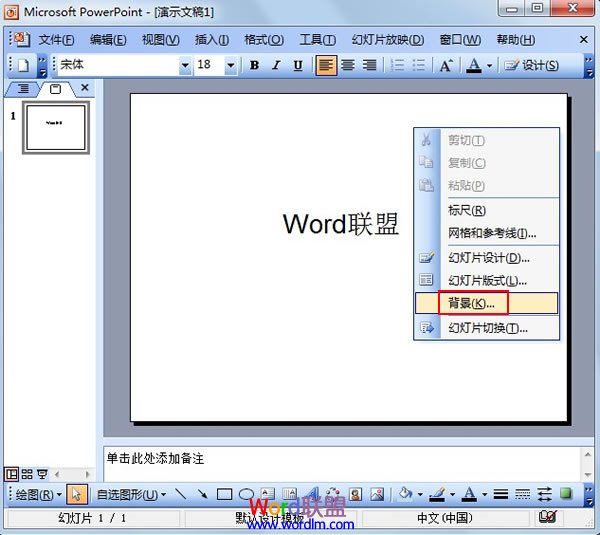Click the font size field showing 18

pyautogui.click(x=209, y=65)
